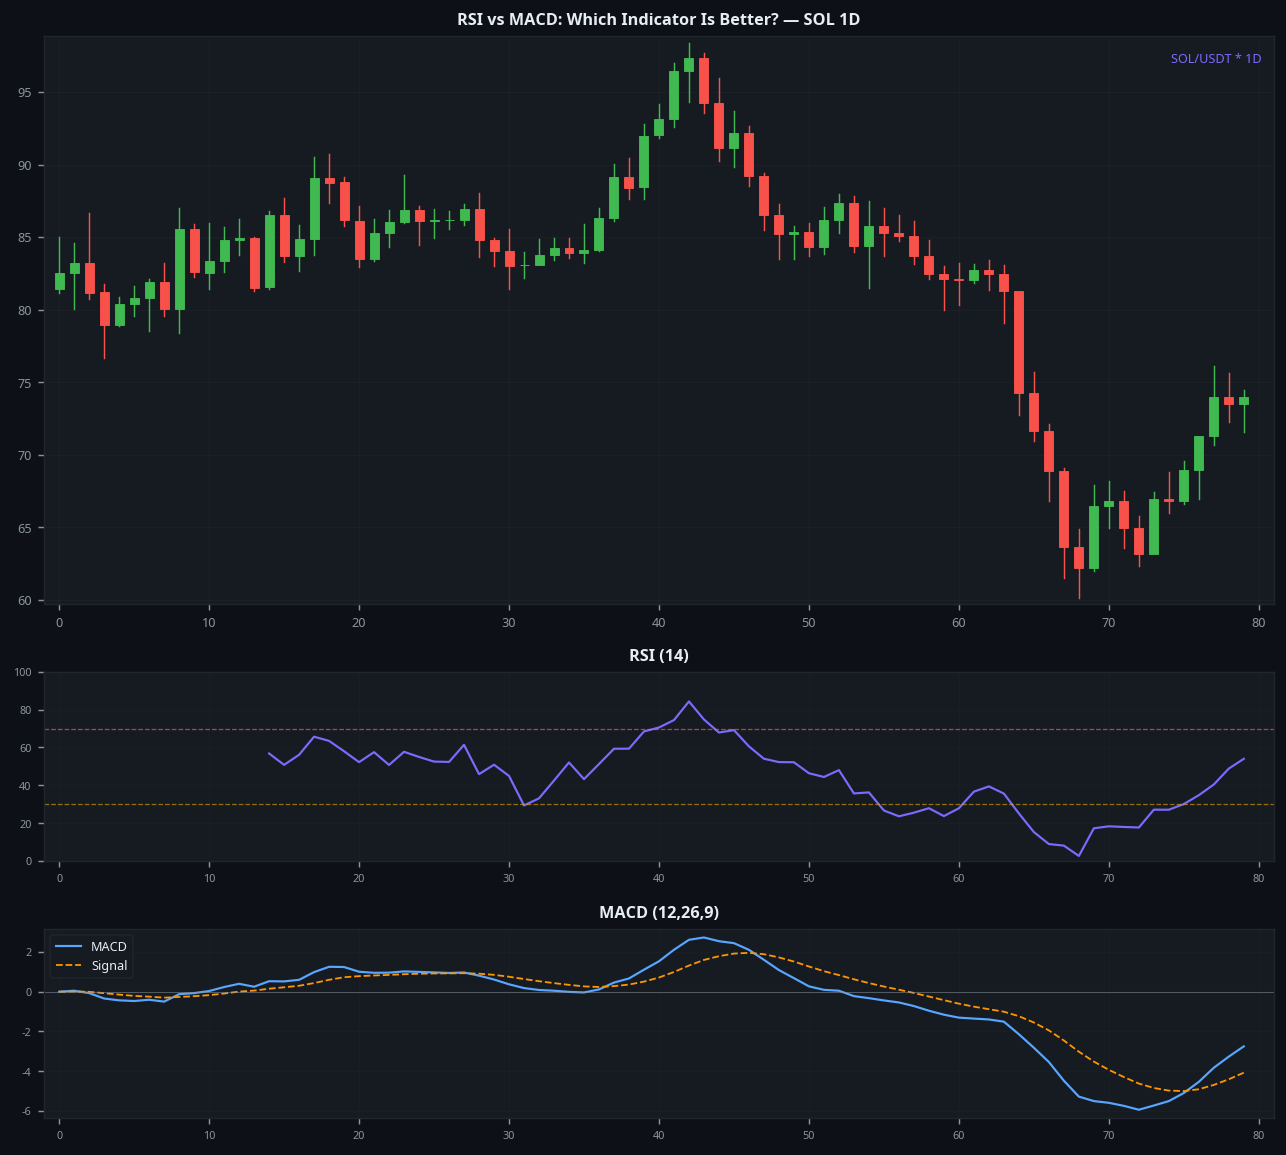Click the candlestick chart x-axis label 70

[1108, 623]
